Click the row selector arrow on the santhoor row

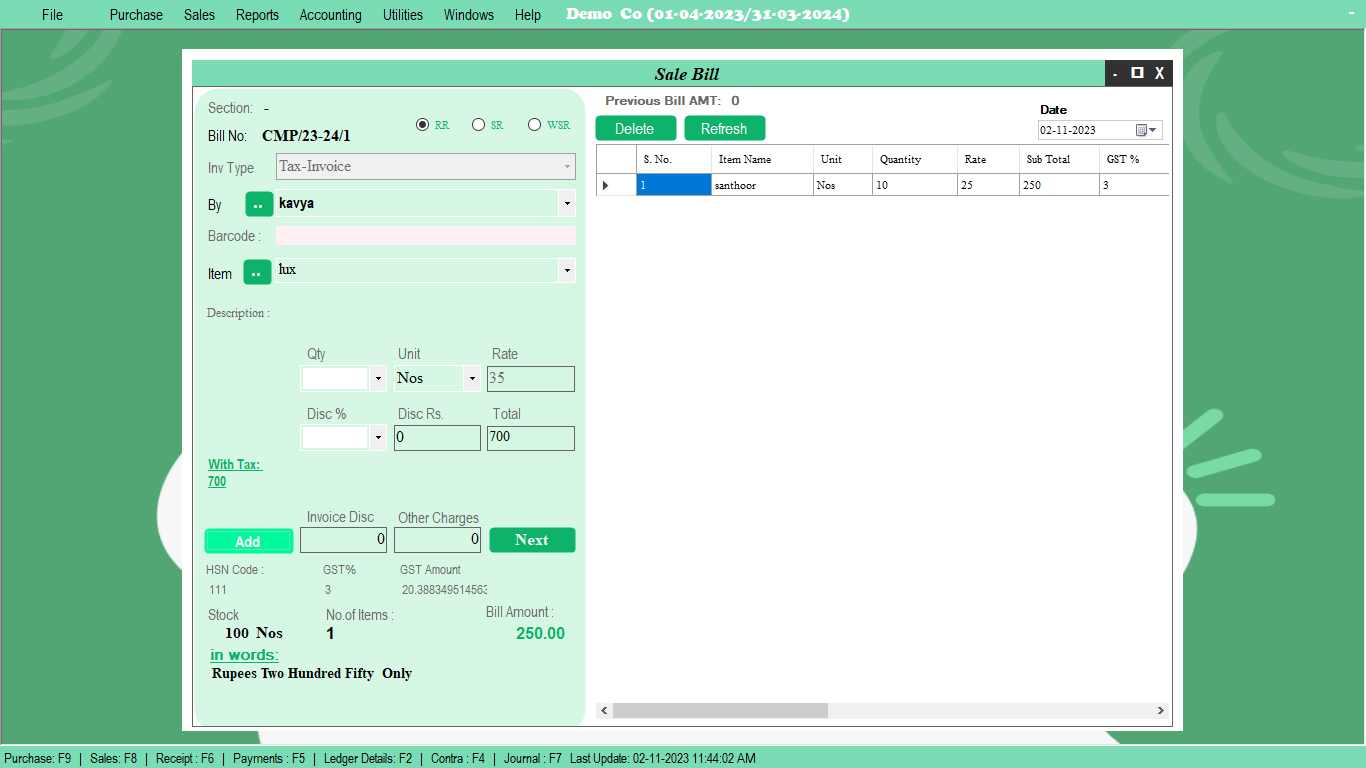pyautogui.click(x=607, y=185)
